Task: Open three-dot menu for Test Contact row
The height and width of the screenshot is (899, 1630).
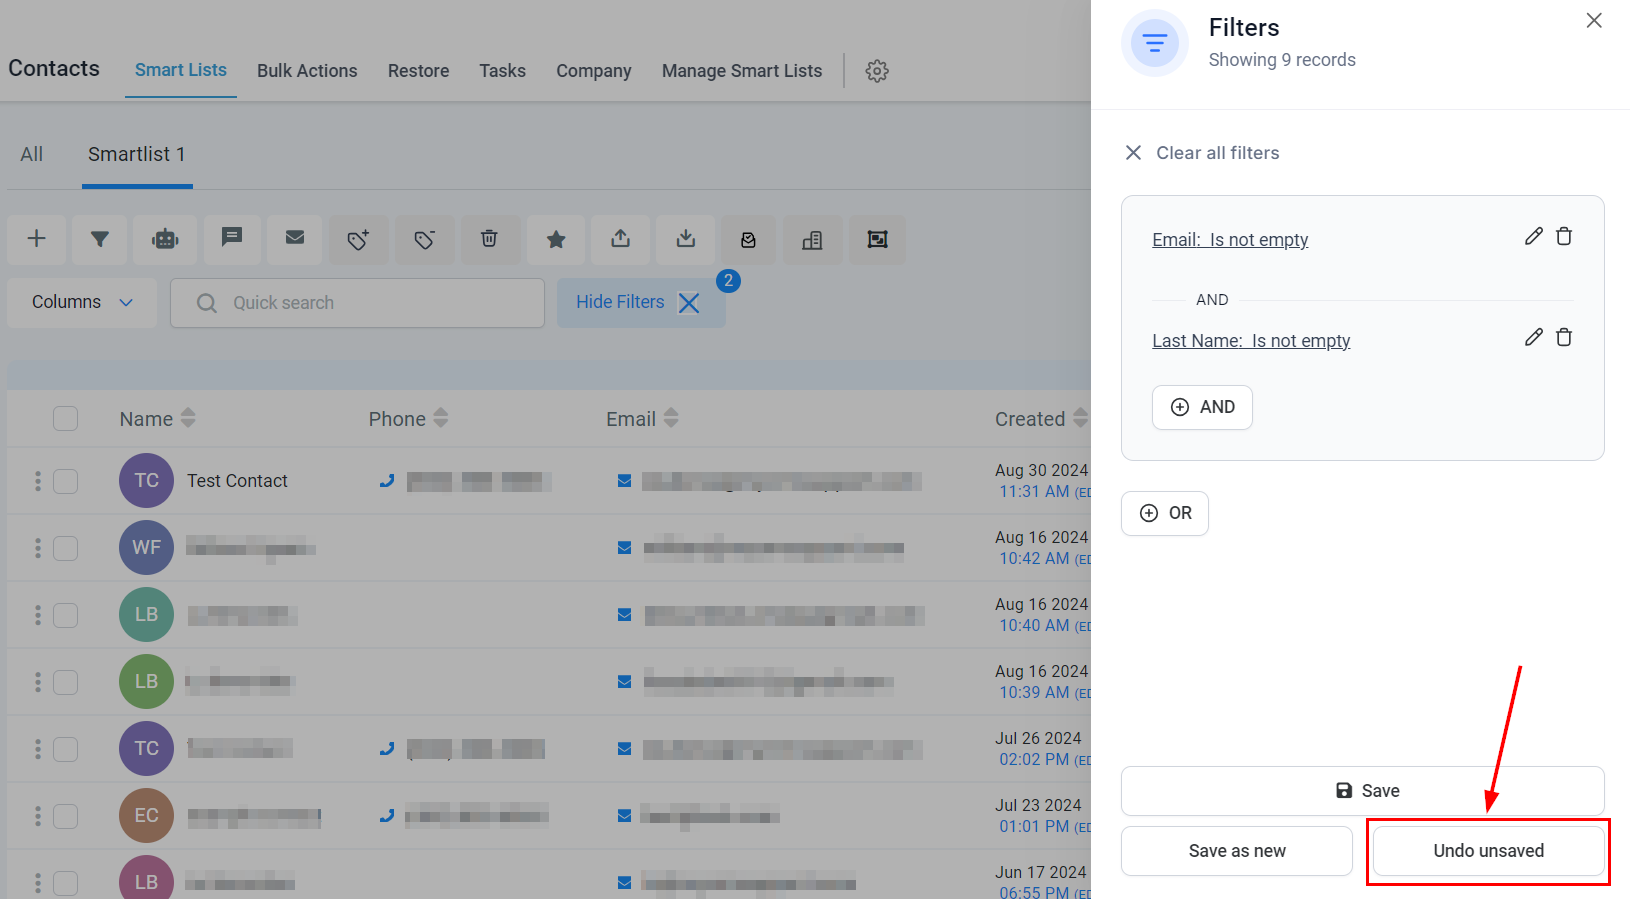Action: (x=38, y=481)
